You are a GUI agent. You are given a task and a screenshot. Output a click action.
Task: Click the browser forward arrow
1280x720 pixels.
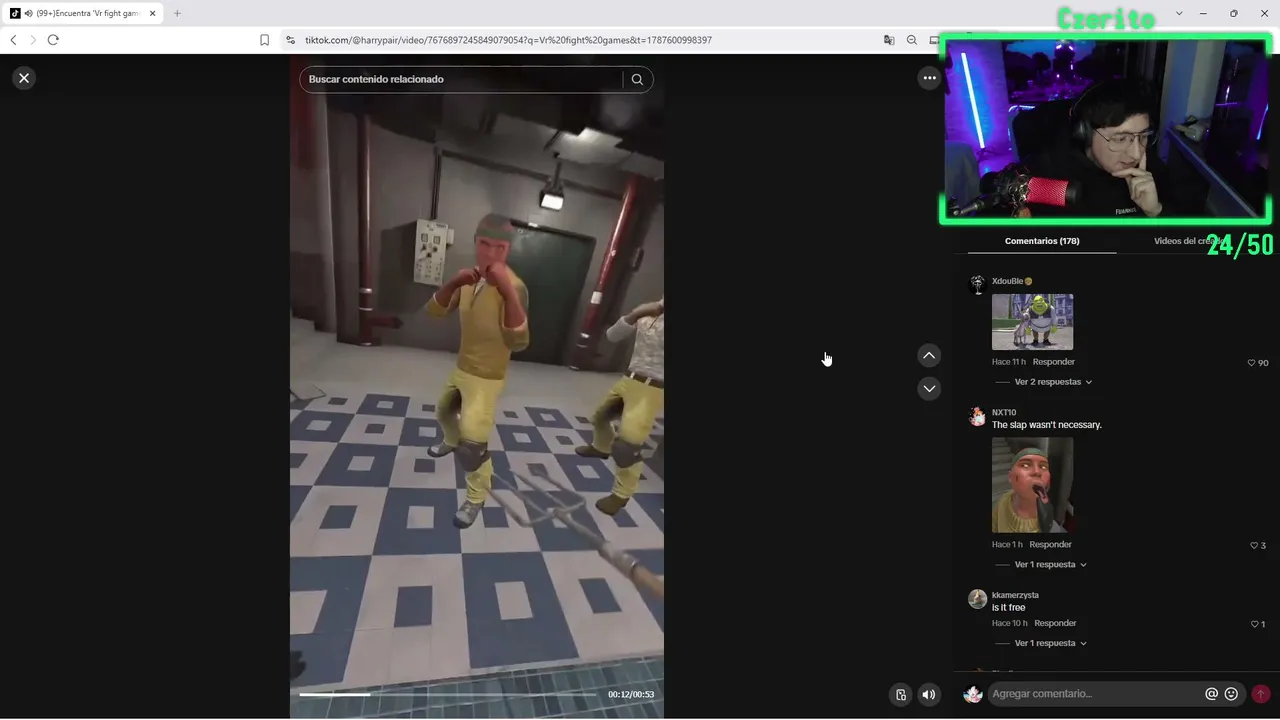33,40
